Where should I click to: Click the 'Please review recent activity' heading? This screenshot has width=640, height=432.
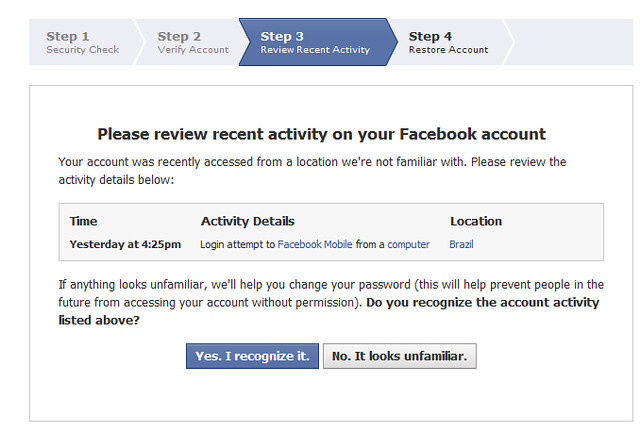(321, 134)
